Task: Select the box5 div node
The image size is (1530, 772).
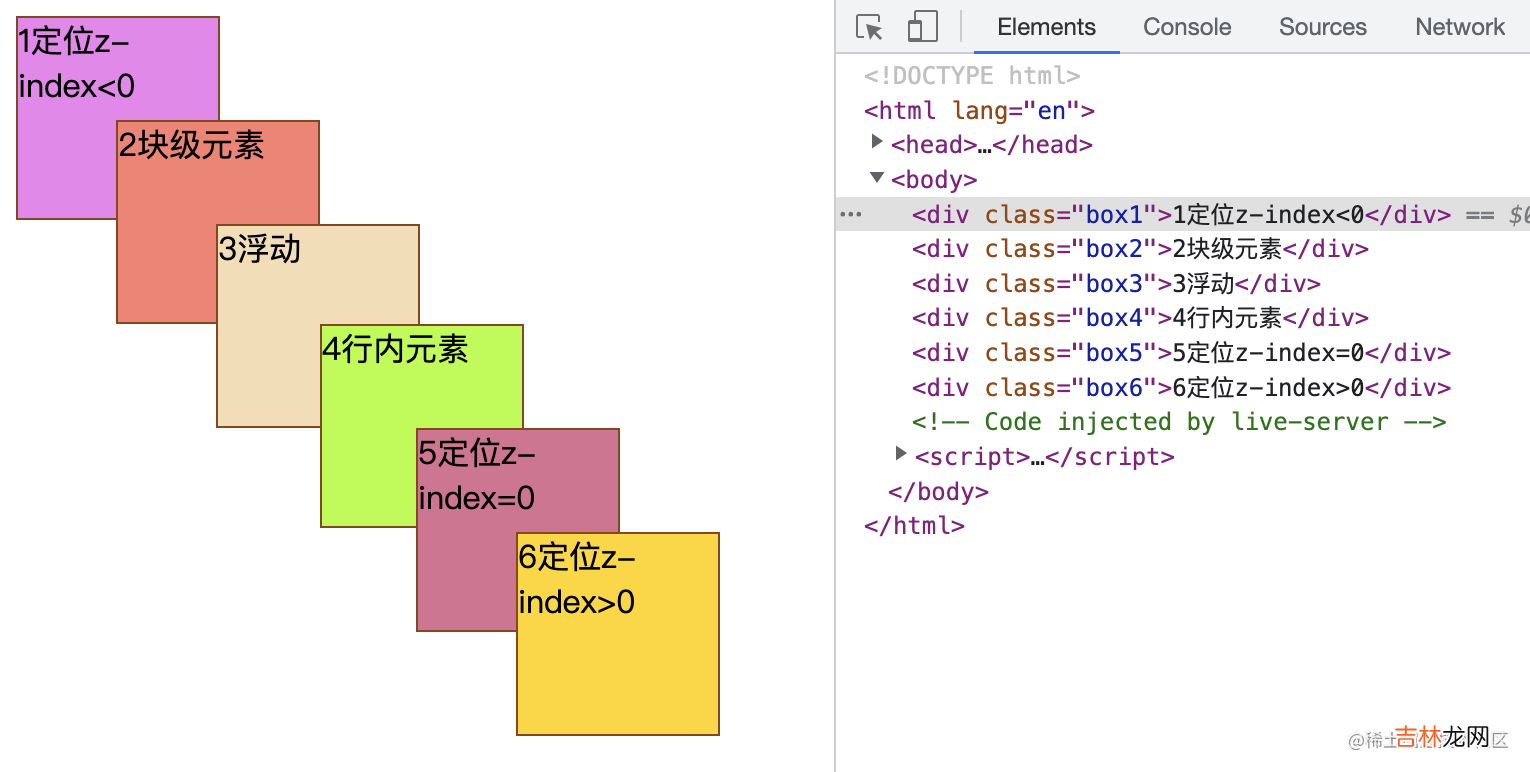Action: click(1180, 353)
